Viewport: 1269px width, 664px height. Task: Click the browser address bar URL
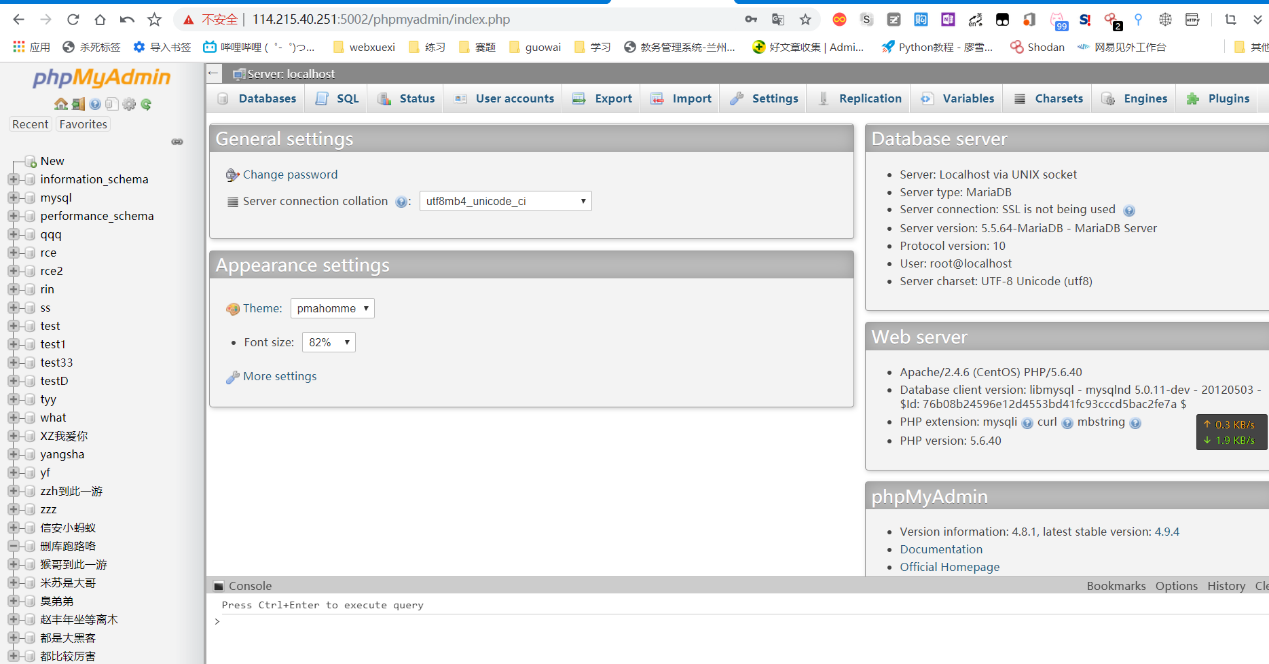click(381, 19)
